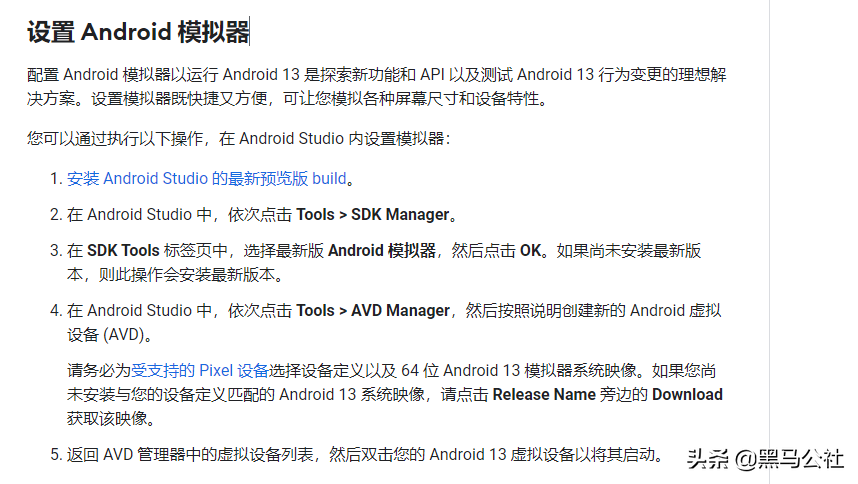The height and width of the screenshot is (484, 858).
Task: Click the bold 'SDK Tools' text in step 3
Action: pyautogui.click(x=123, y=250)
